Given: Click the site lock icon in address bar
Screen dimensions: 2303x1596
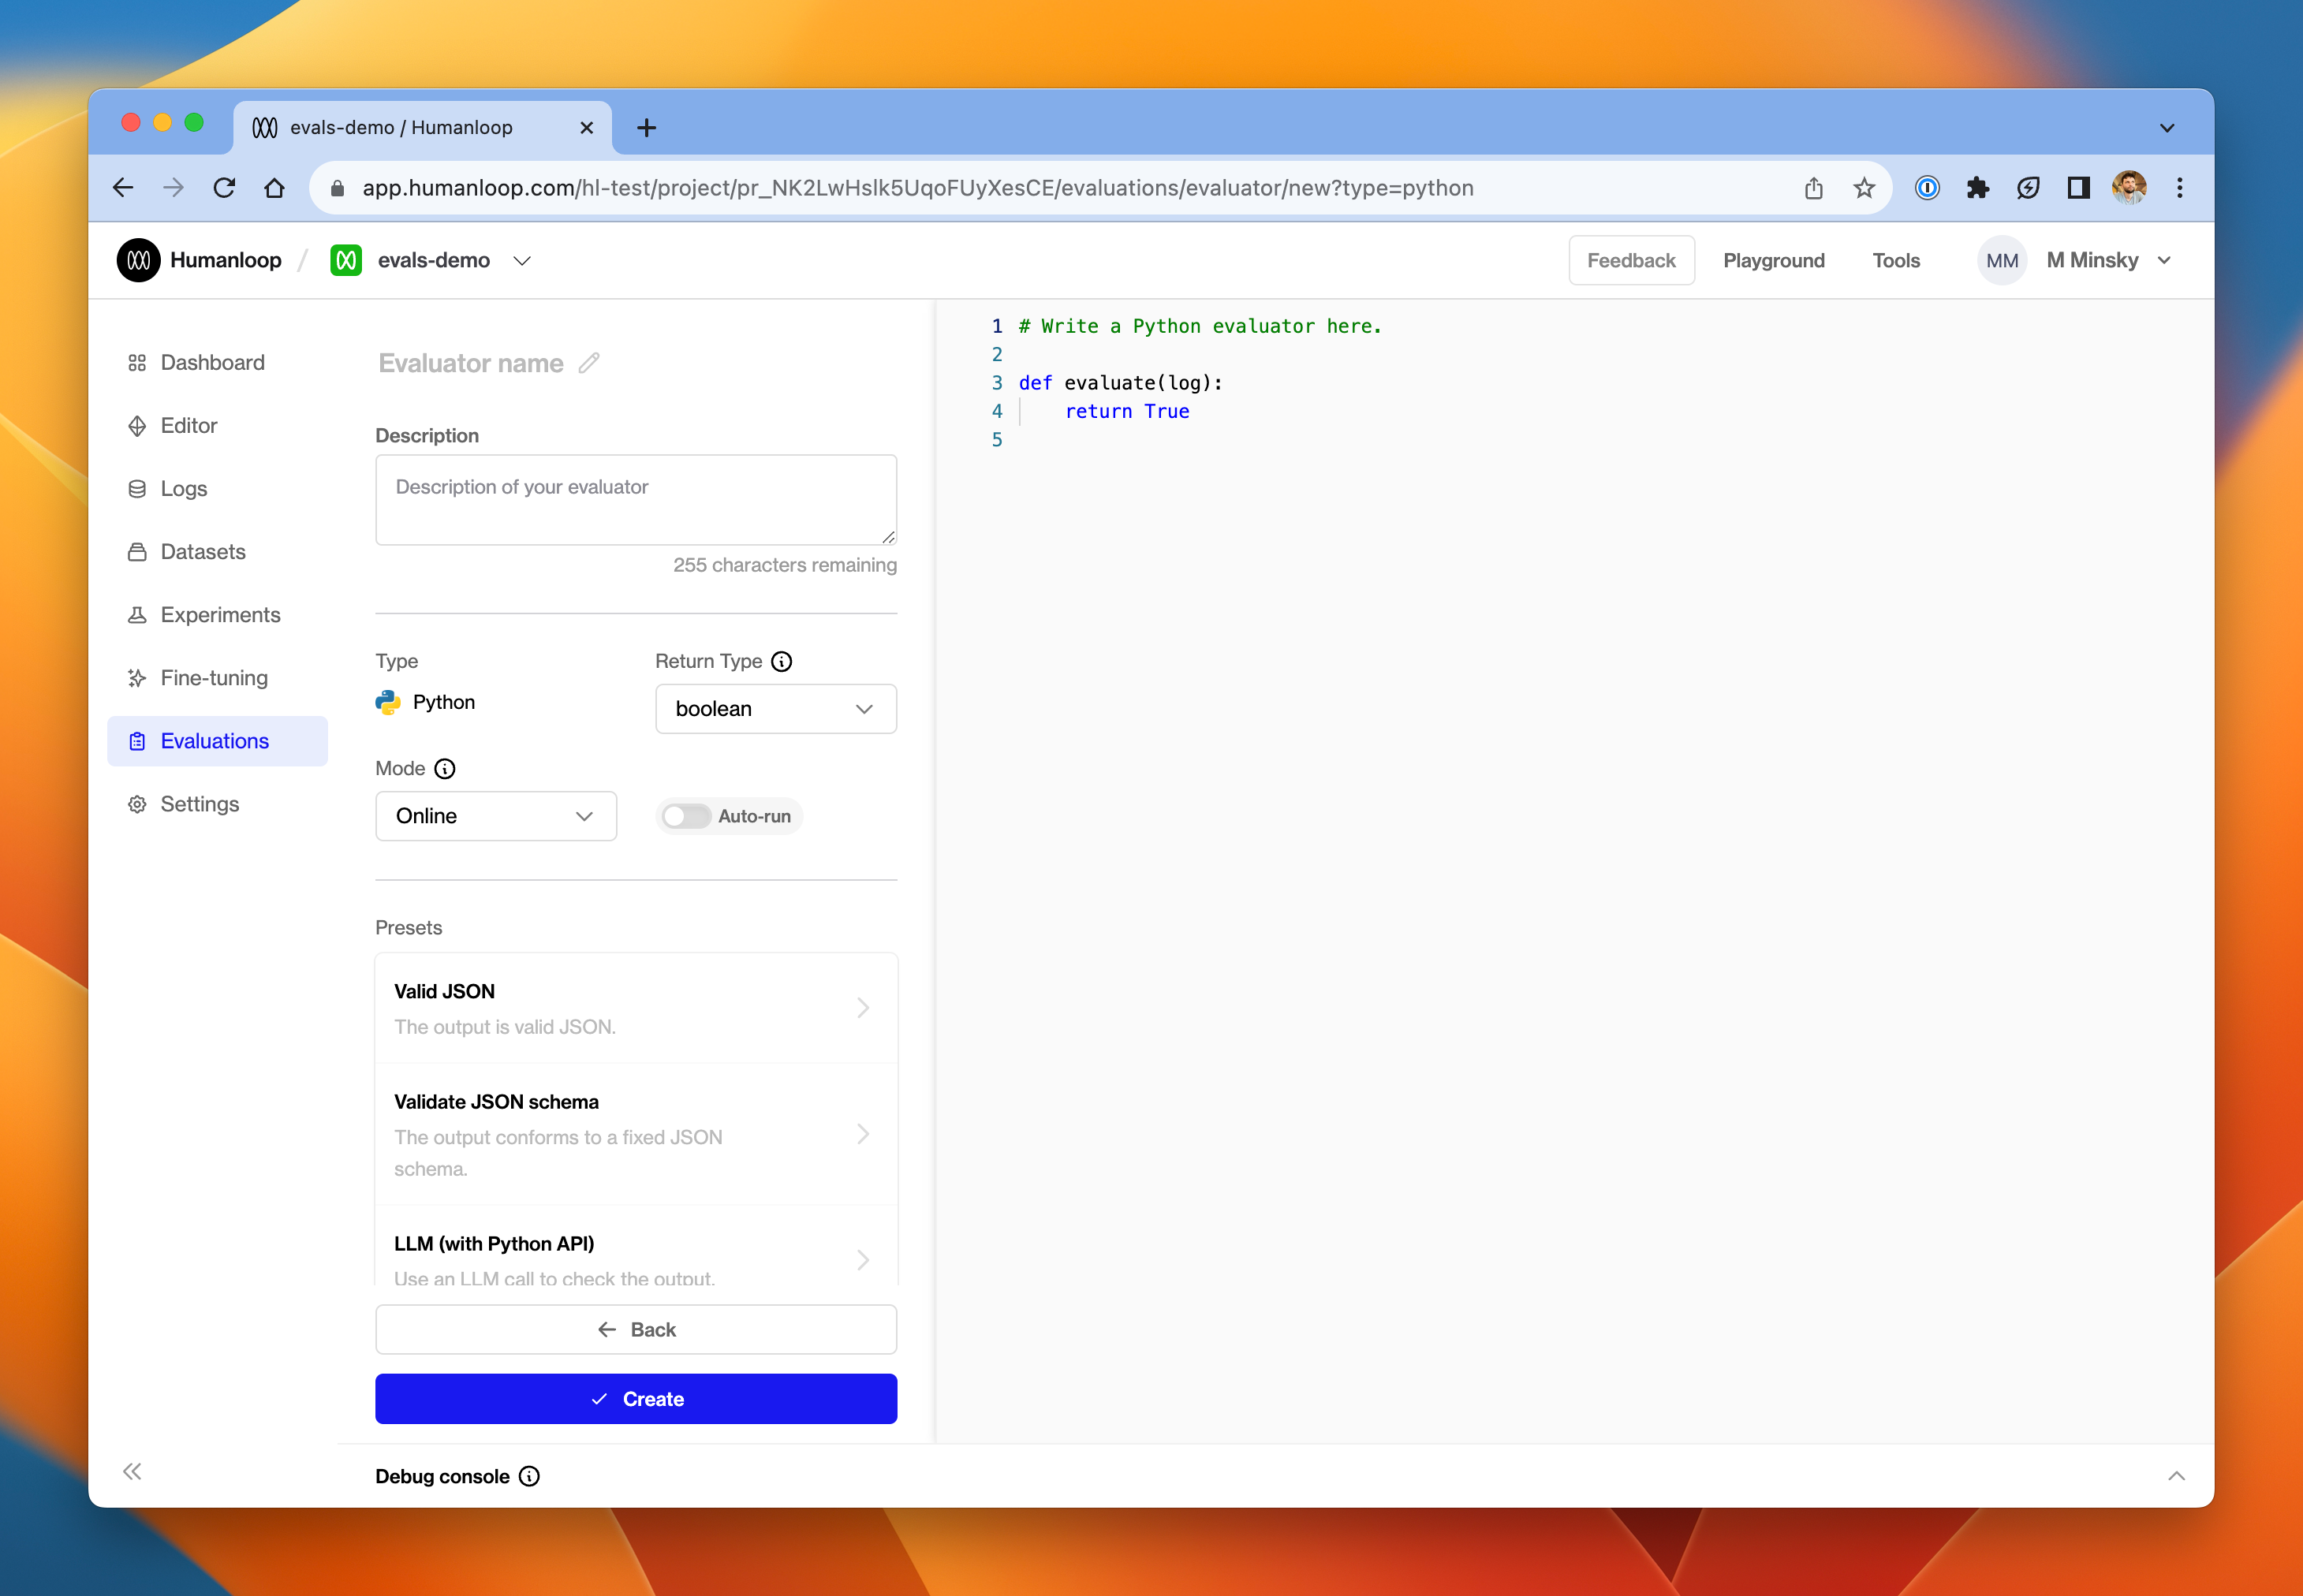Looking at the screenshot, I should coord(337,188).
